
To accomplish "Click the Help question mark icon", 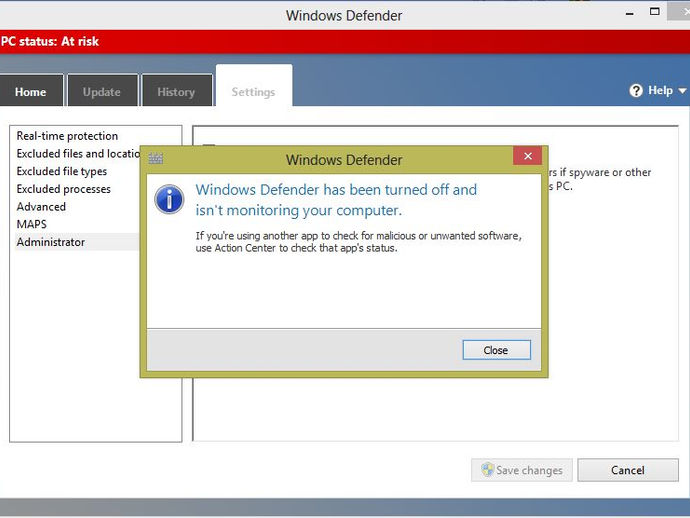I will point(636,90).
